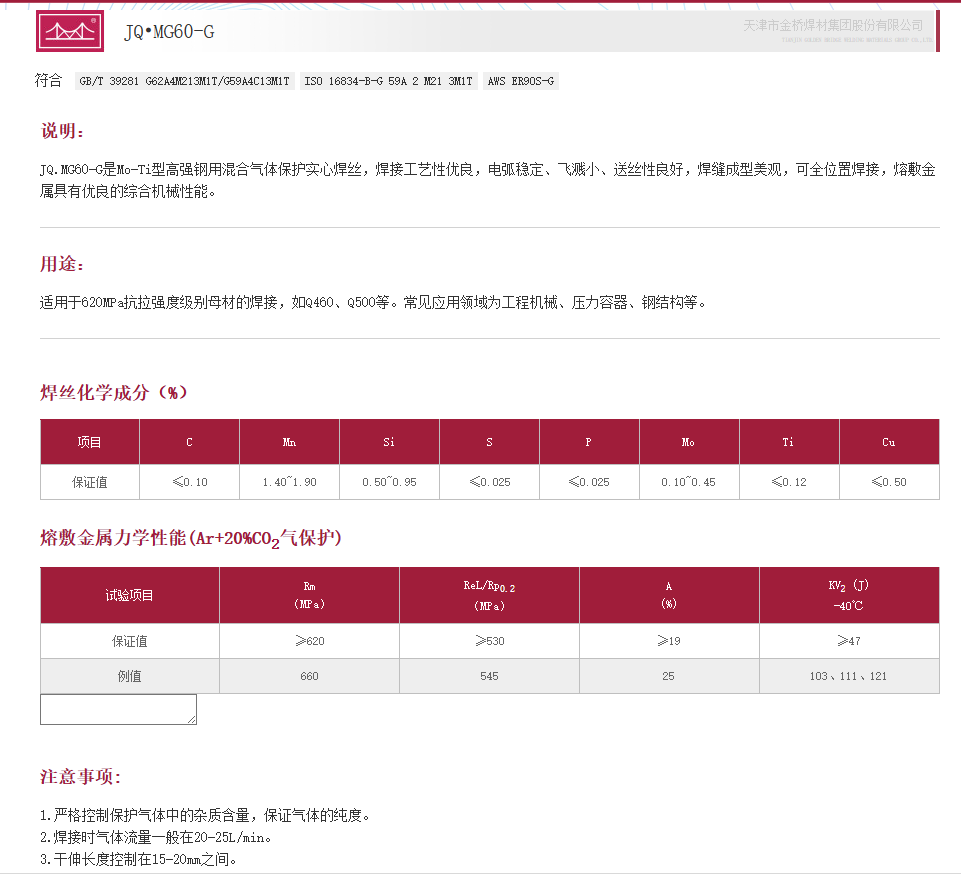Select the 焊丝化学成分 (%) heading
961x874 pixels.
point(114,392)
